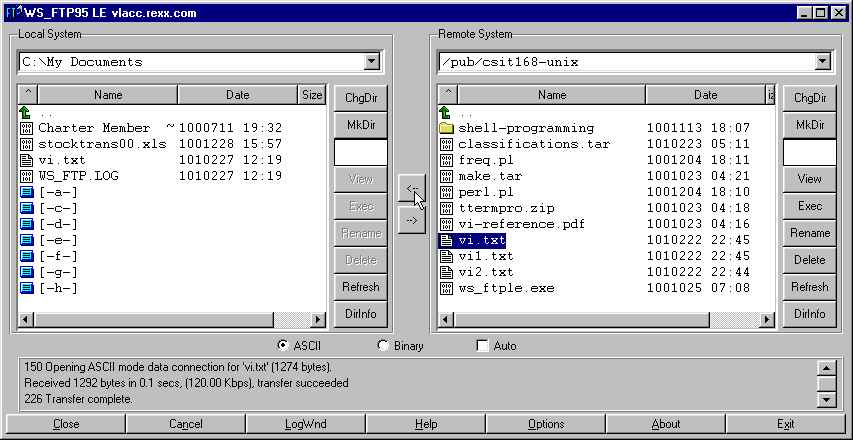Sort local list by Size column
Viewport: 853px width, 440px height.
[312, 95]
